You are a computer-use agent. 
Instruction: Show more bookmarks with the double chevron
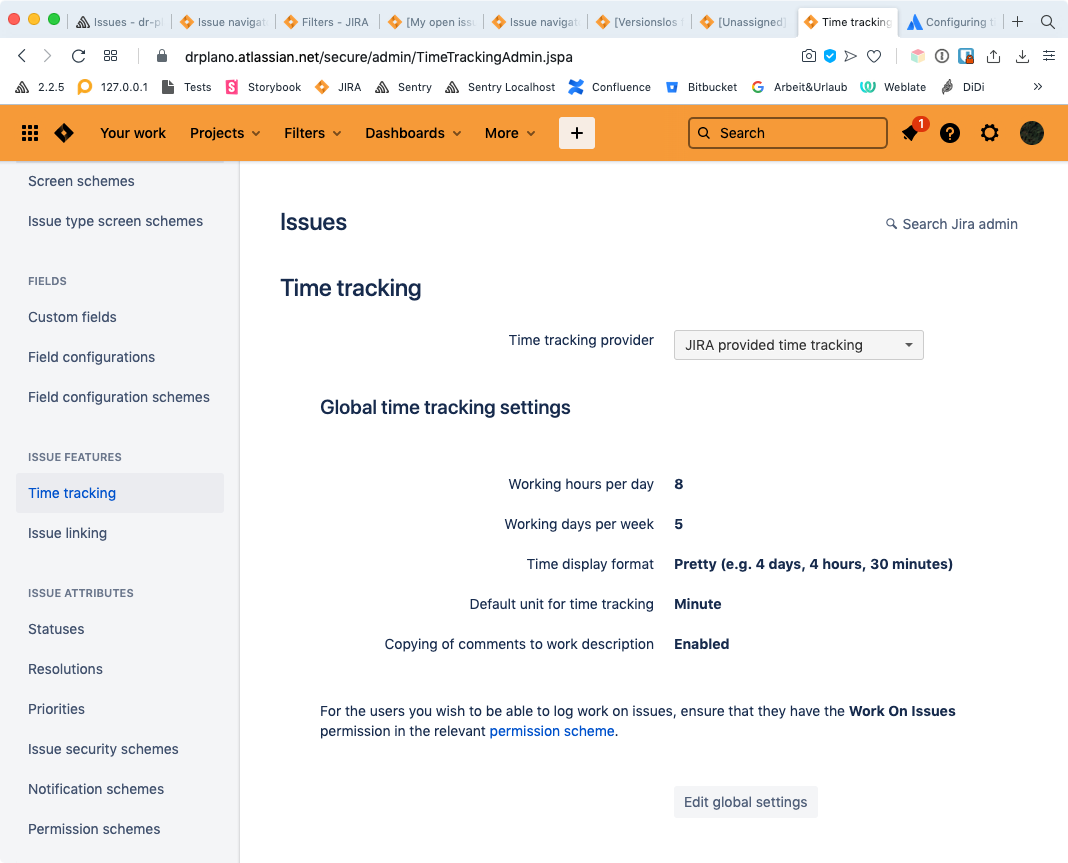1037,87
